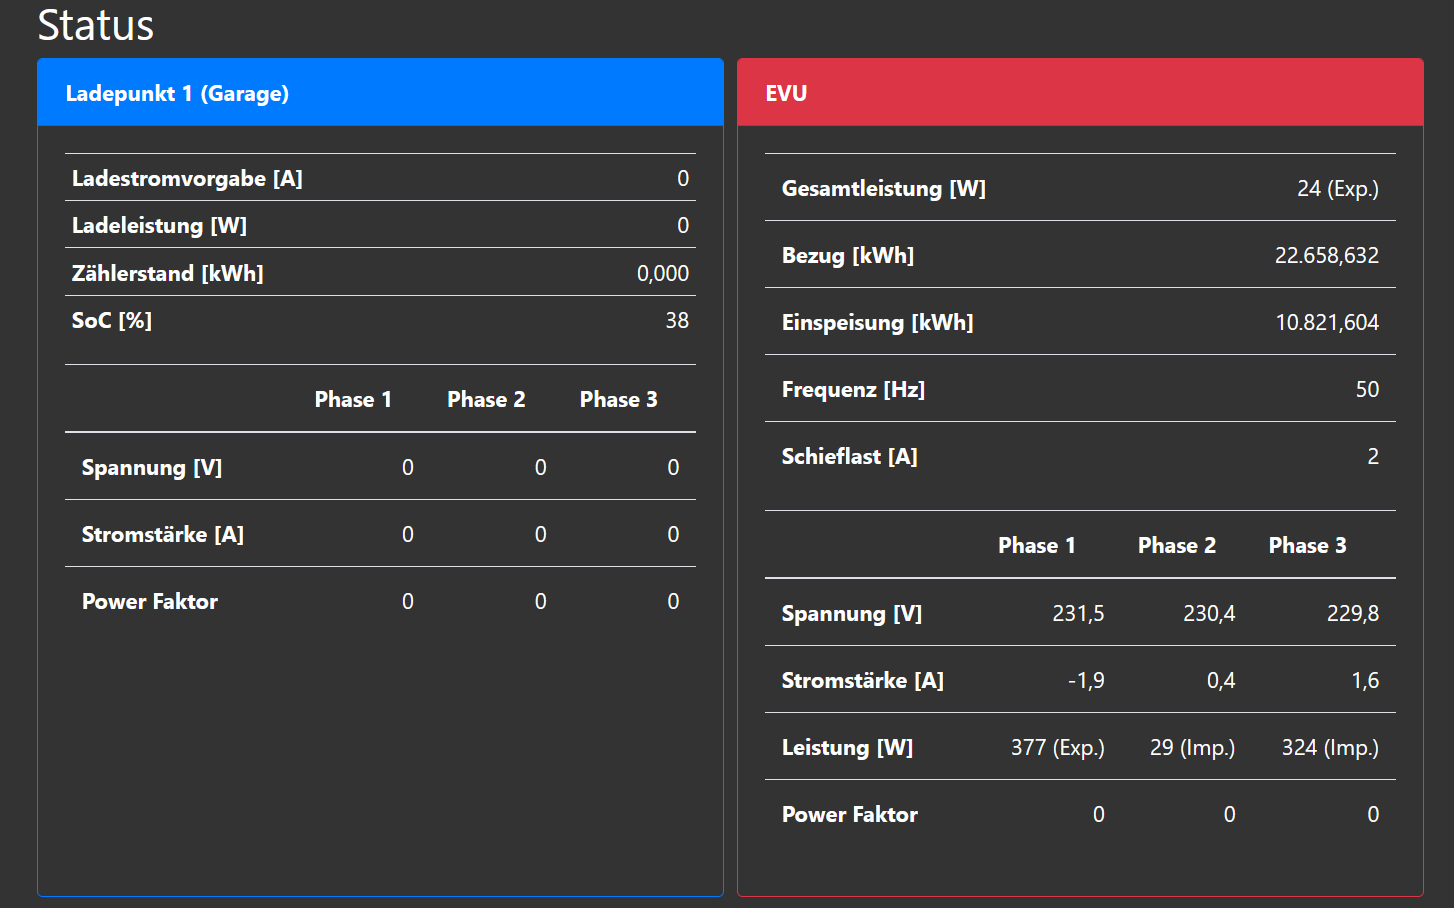Click the EVU voltage value 230,4

(1209, 613)
